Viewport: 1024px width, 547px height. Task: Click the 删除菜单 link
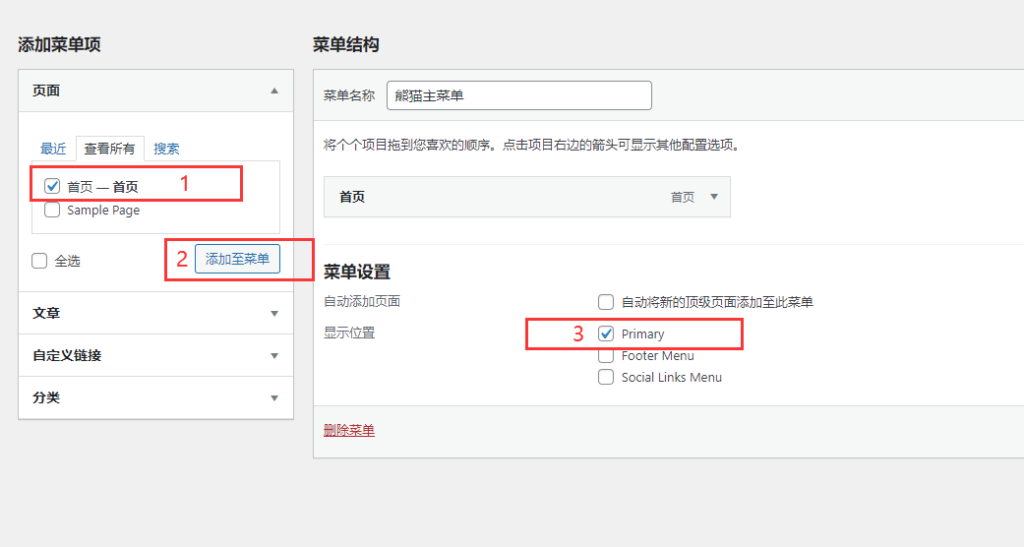349,430
